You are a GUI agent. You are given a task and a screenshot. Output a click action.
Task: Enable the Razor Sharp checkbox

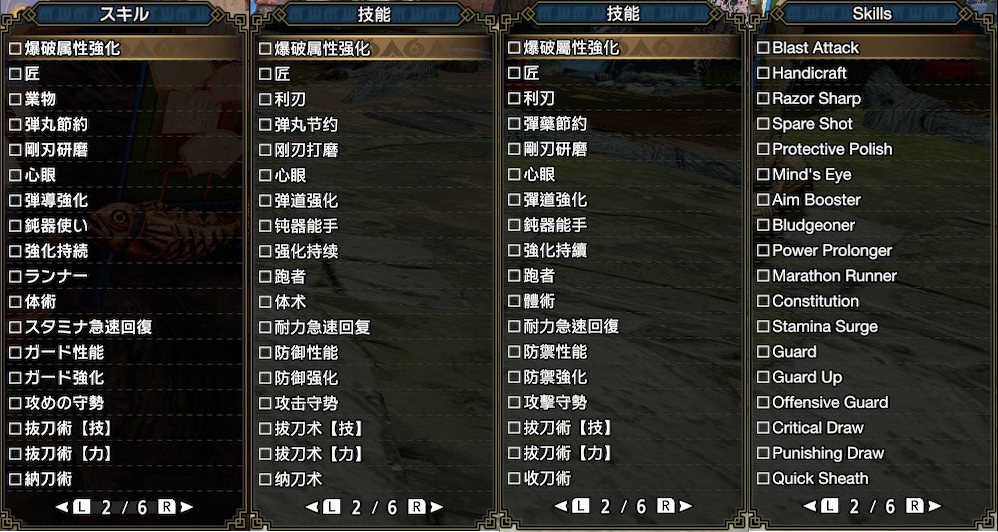coord(763,99)
